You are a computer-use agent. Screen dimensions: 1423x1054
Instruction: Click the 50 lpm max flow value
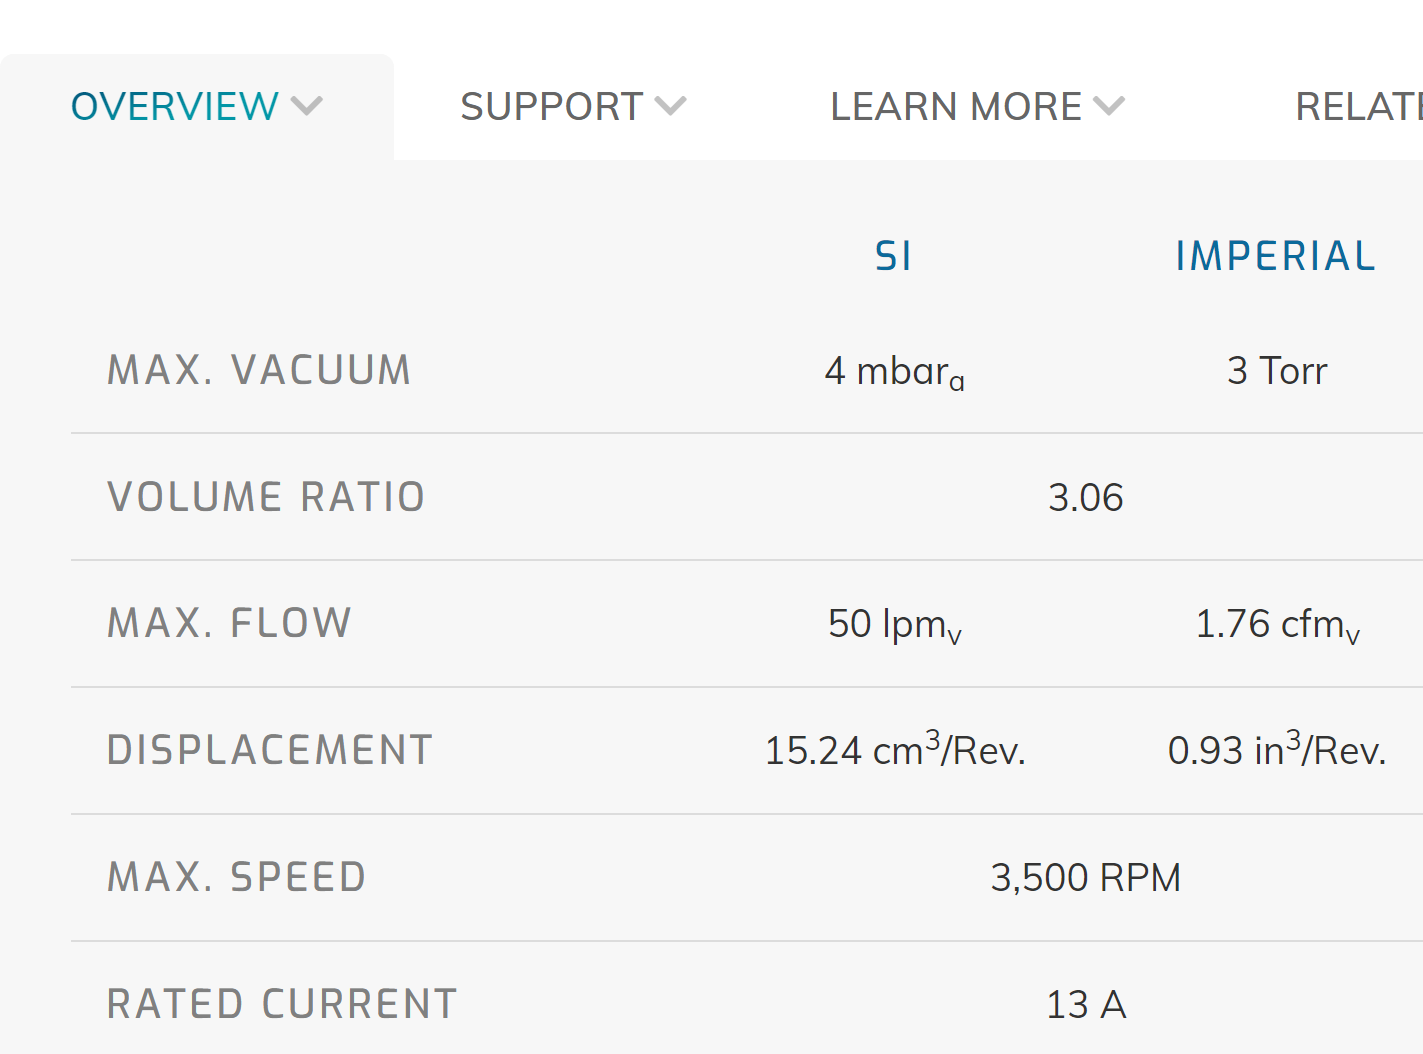click(x=895, y=625)
